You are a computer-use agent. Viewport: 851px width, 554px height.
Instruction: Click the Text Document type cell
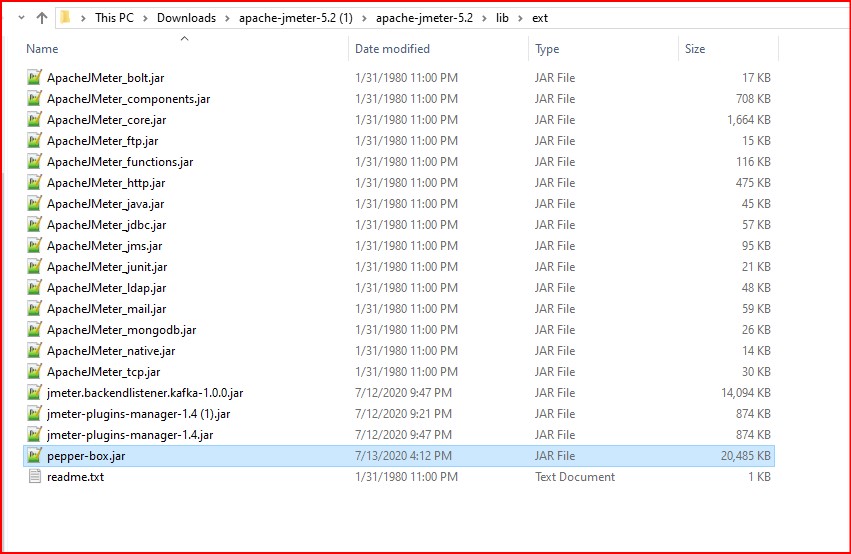pyautogui.click(x=575, y=477)
